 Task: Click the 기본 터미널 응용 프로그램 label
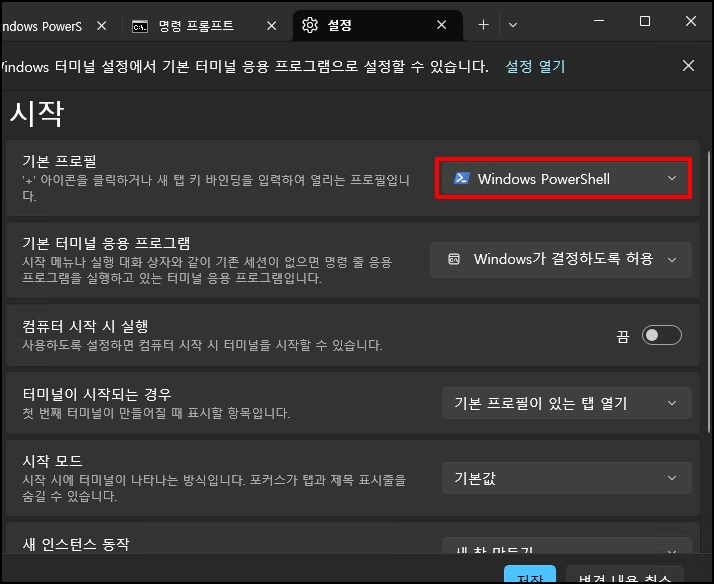[106, 243]
